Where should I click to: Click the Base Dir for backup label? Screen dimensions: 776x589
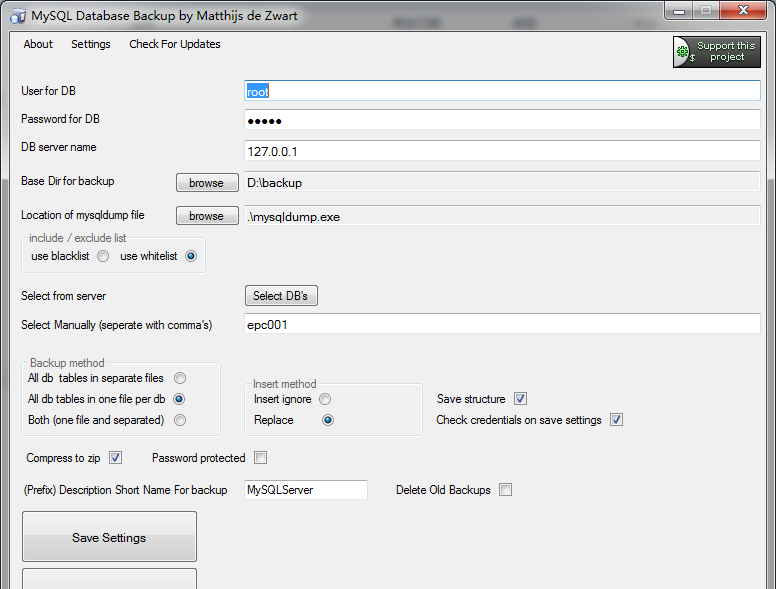[68, 181]
